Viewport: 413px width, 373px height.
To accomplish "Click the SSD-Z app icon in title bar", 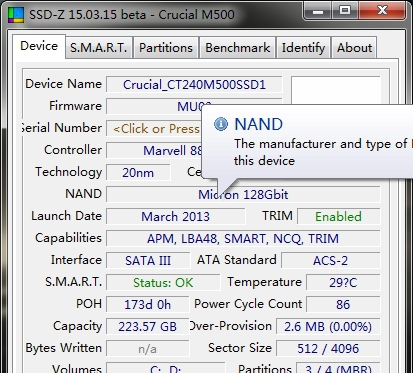I will coord(15,15).
